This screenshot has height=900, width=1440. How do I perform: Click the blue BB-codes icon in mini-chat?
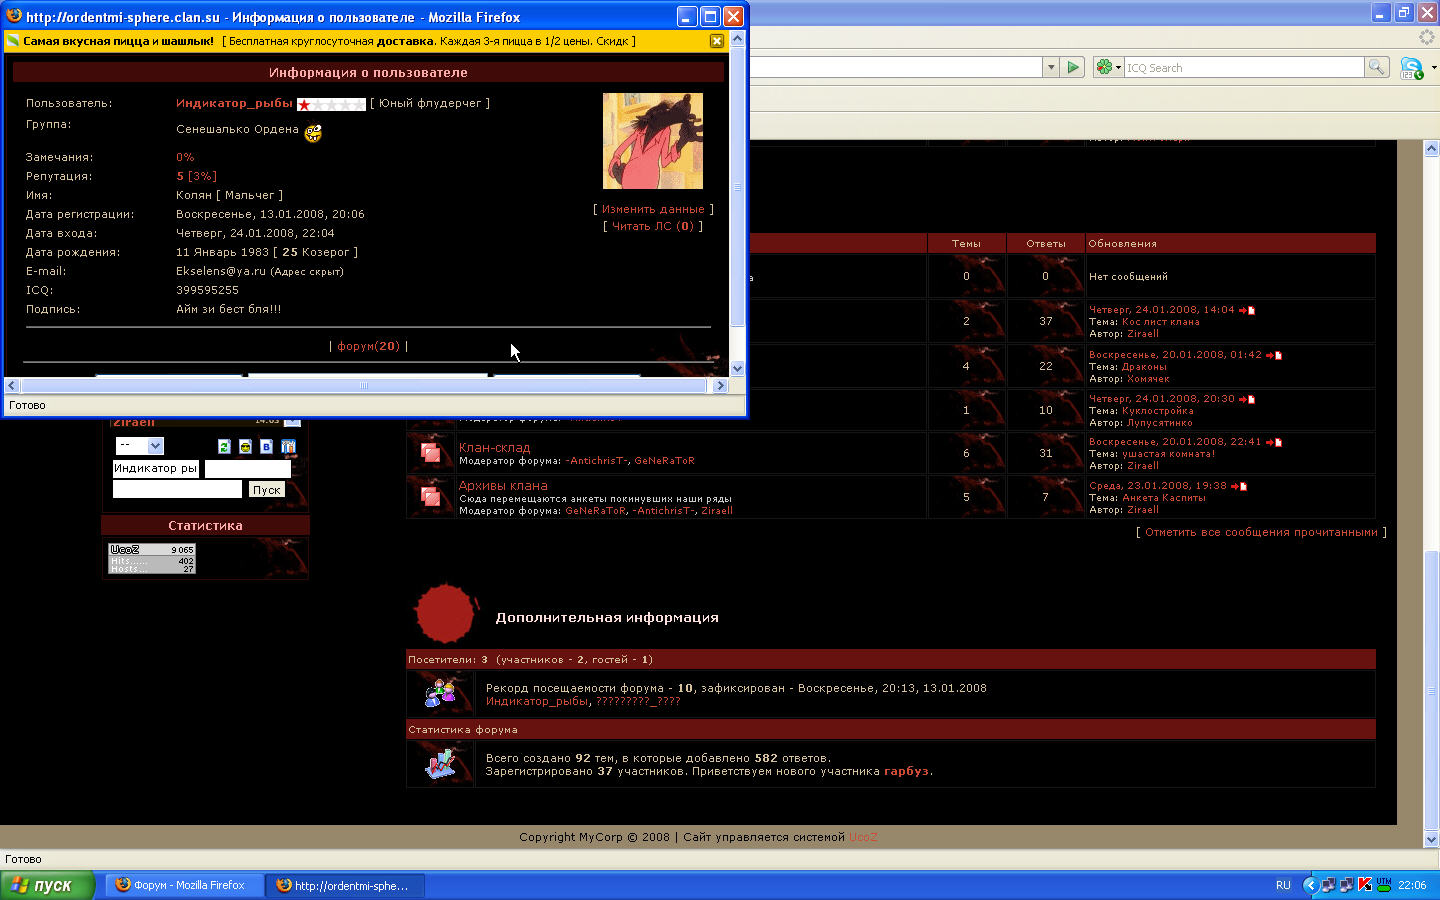(266, 446)
